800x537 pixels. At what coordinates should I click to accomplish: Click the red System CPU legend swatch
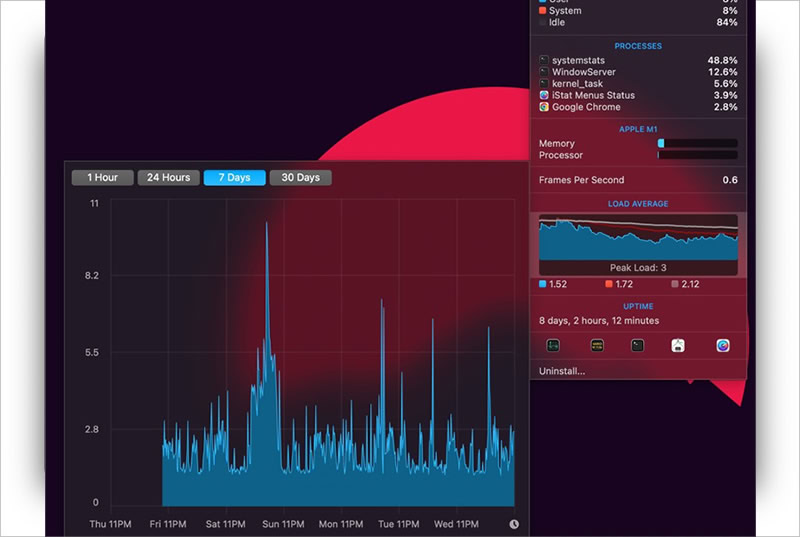pyautogui.click(x=542, y=11)
